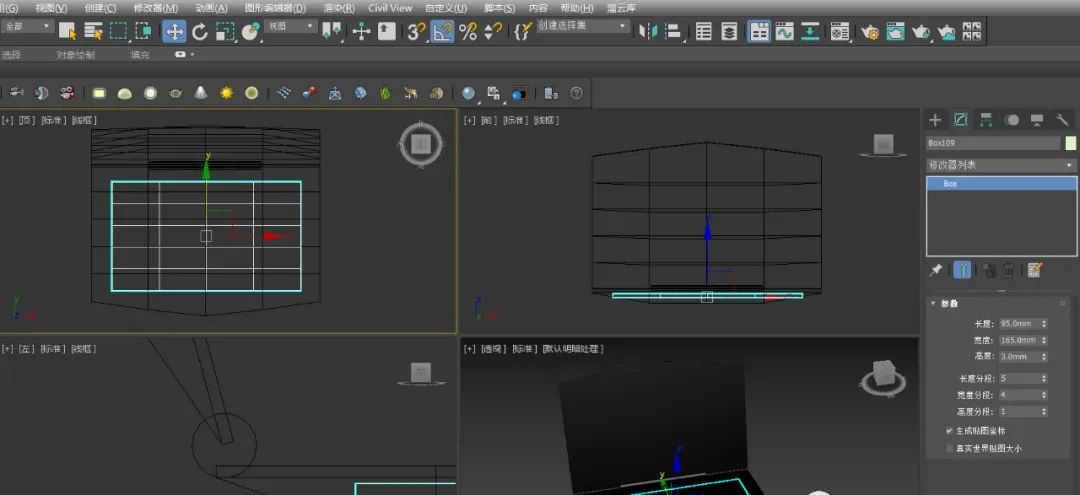The width and height of the screenshot is (1080, 495).
Task: Open reference coordinate system dropdown 视图
Action: [x=291, y=26]
